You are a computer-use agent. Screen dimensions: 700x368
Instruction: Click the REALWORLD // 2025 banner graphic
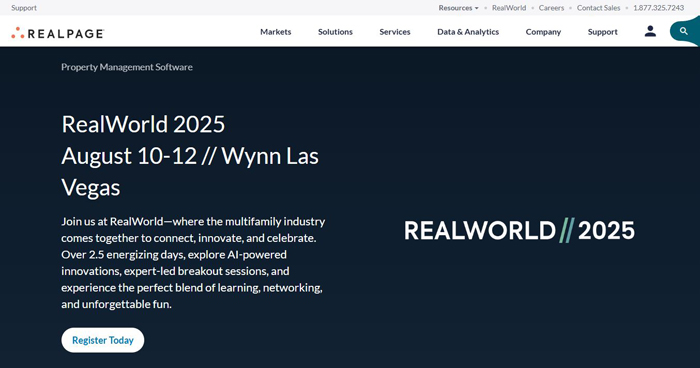click(x=519, y=230)
